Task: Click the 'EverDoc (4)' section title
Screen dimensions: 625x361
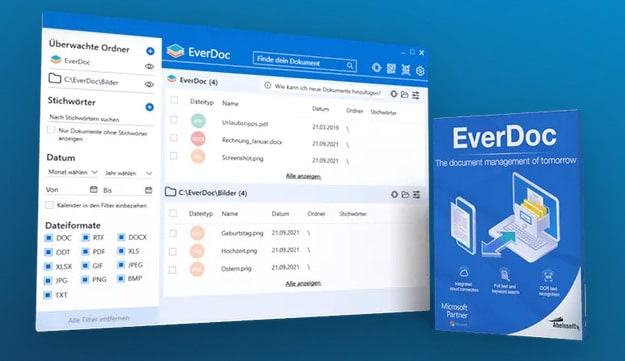Action: 199,81
